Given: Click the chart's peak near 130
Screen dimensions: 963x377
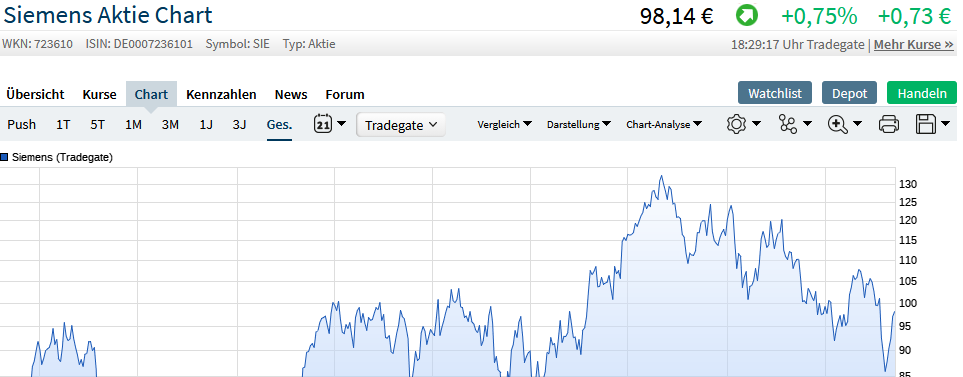Looking at the screenshot, I should 661,176.
